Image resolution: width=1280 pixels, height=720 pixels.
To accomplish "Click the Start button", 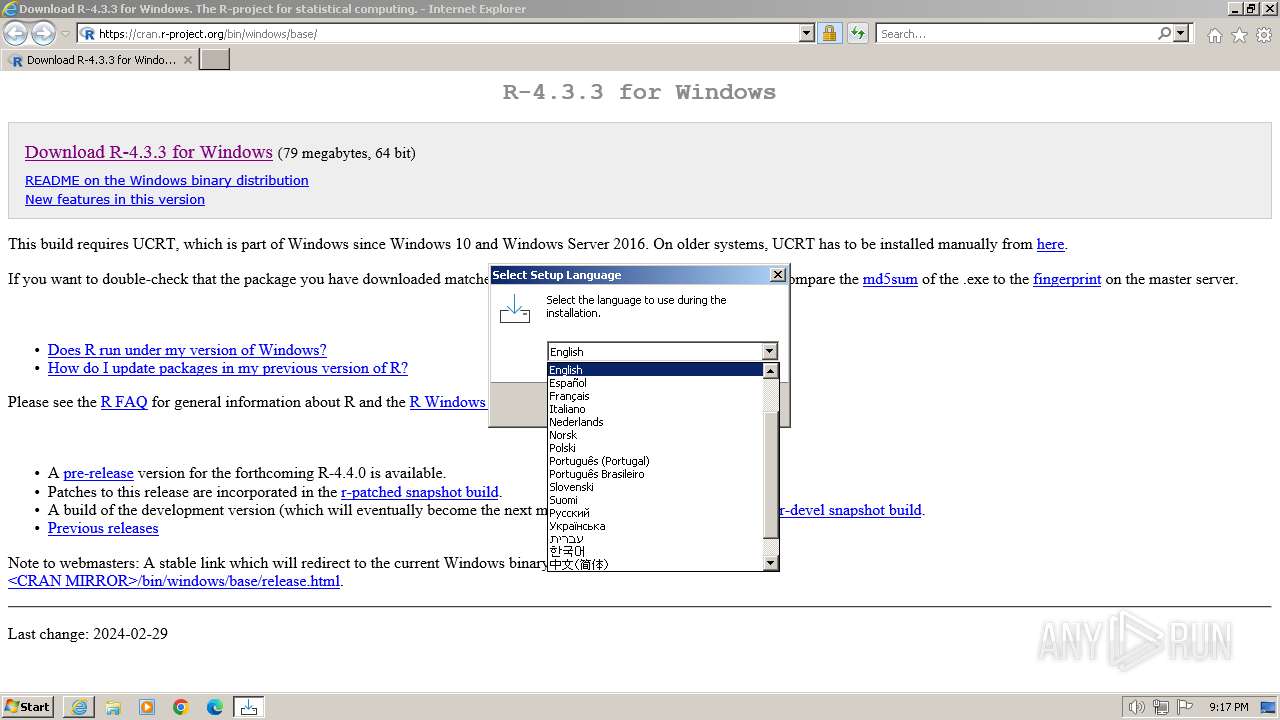I will coord(28,707).
